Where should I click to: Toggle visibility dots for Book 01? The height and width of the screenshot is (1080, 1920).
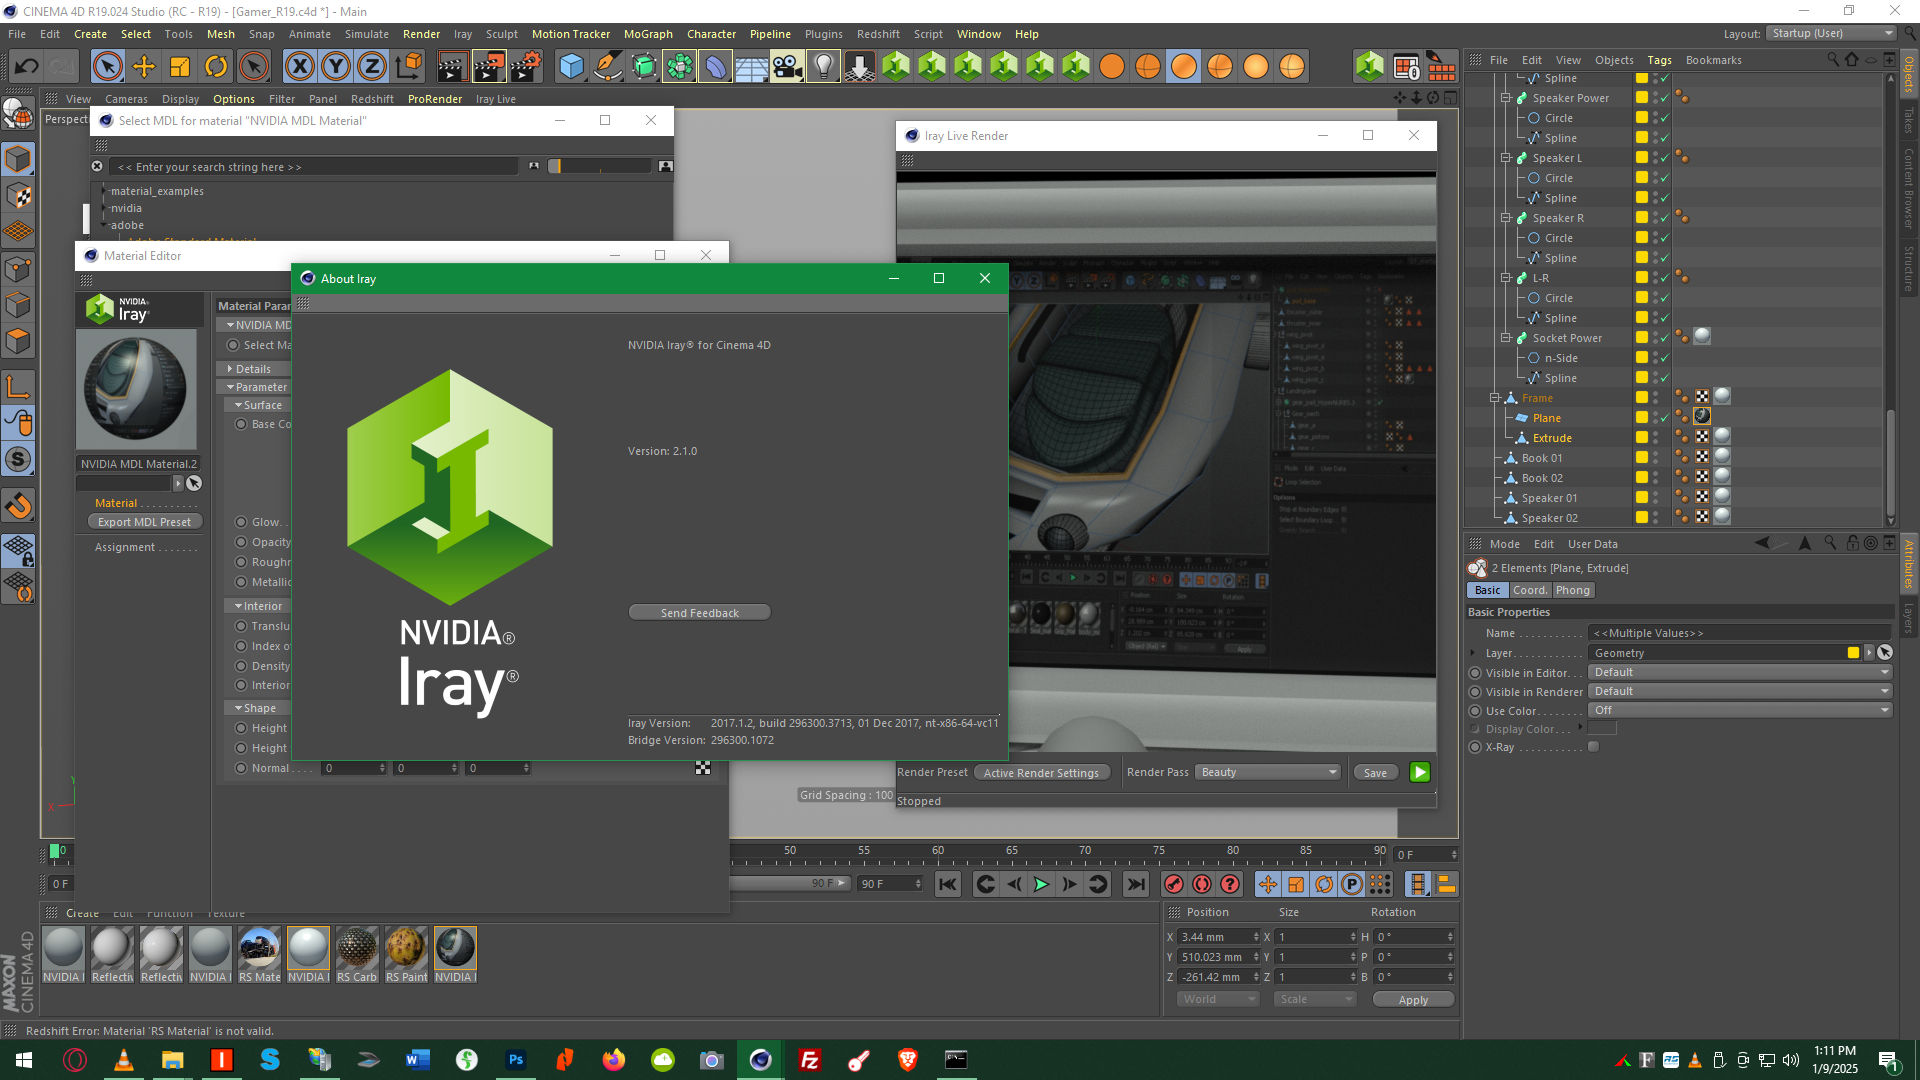pos(1655,458)
